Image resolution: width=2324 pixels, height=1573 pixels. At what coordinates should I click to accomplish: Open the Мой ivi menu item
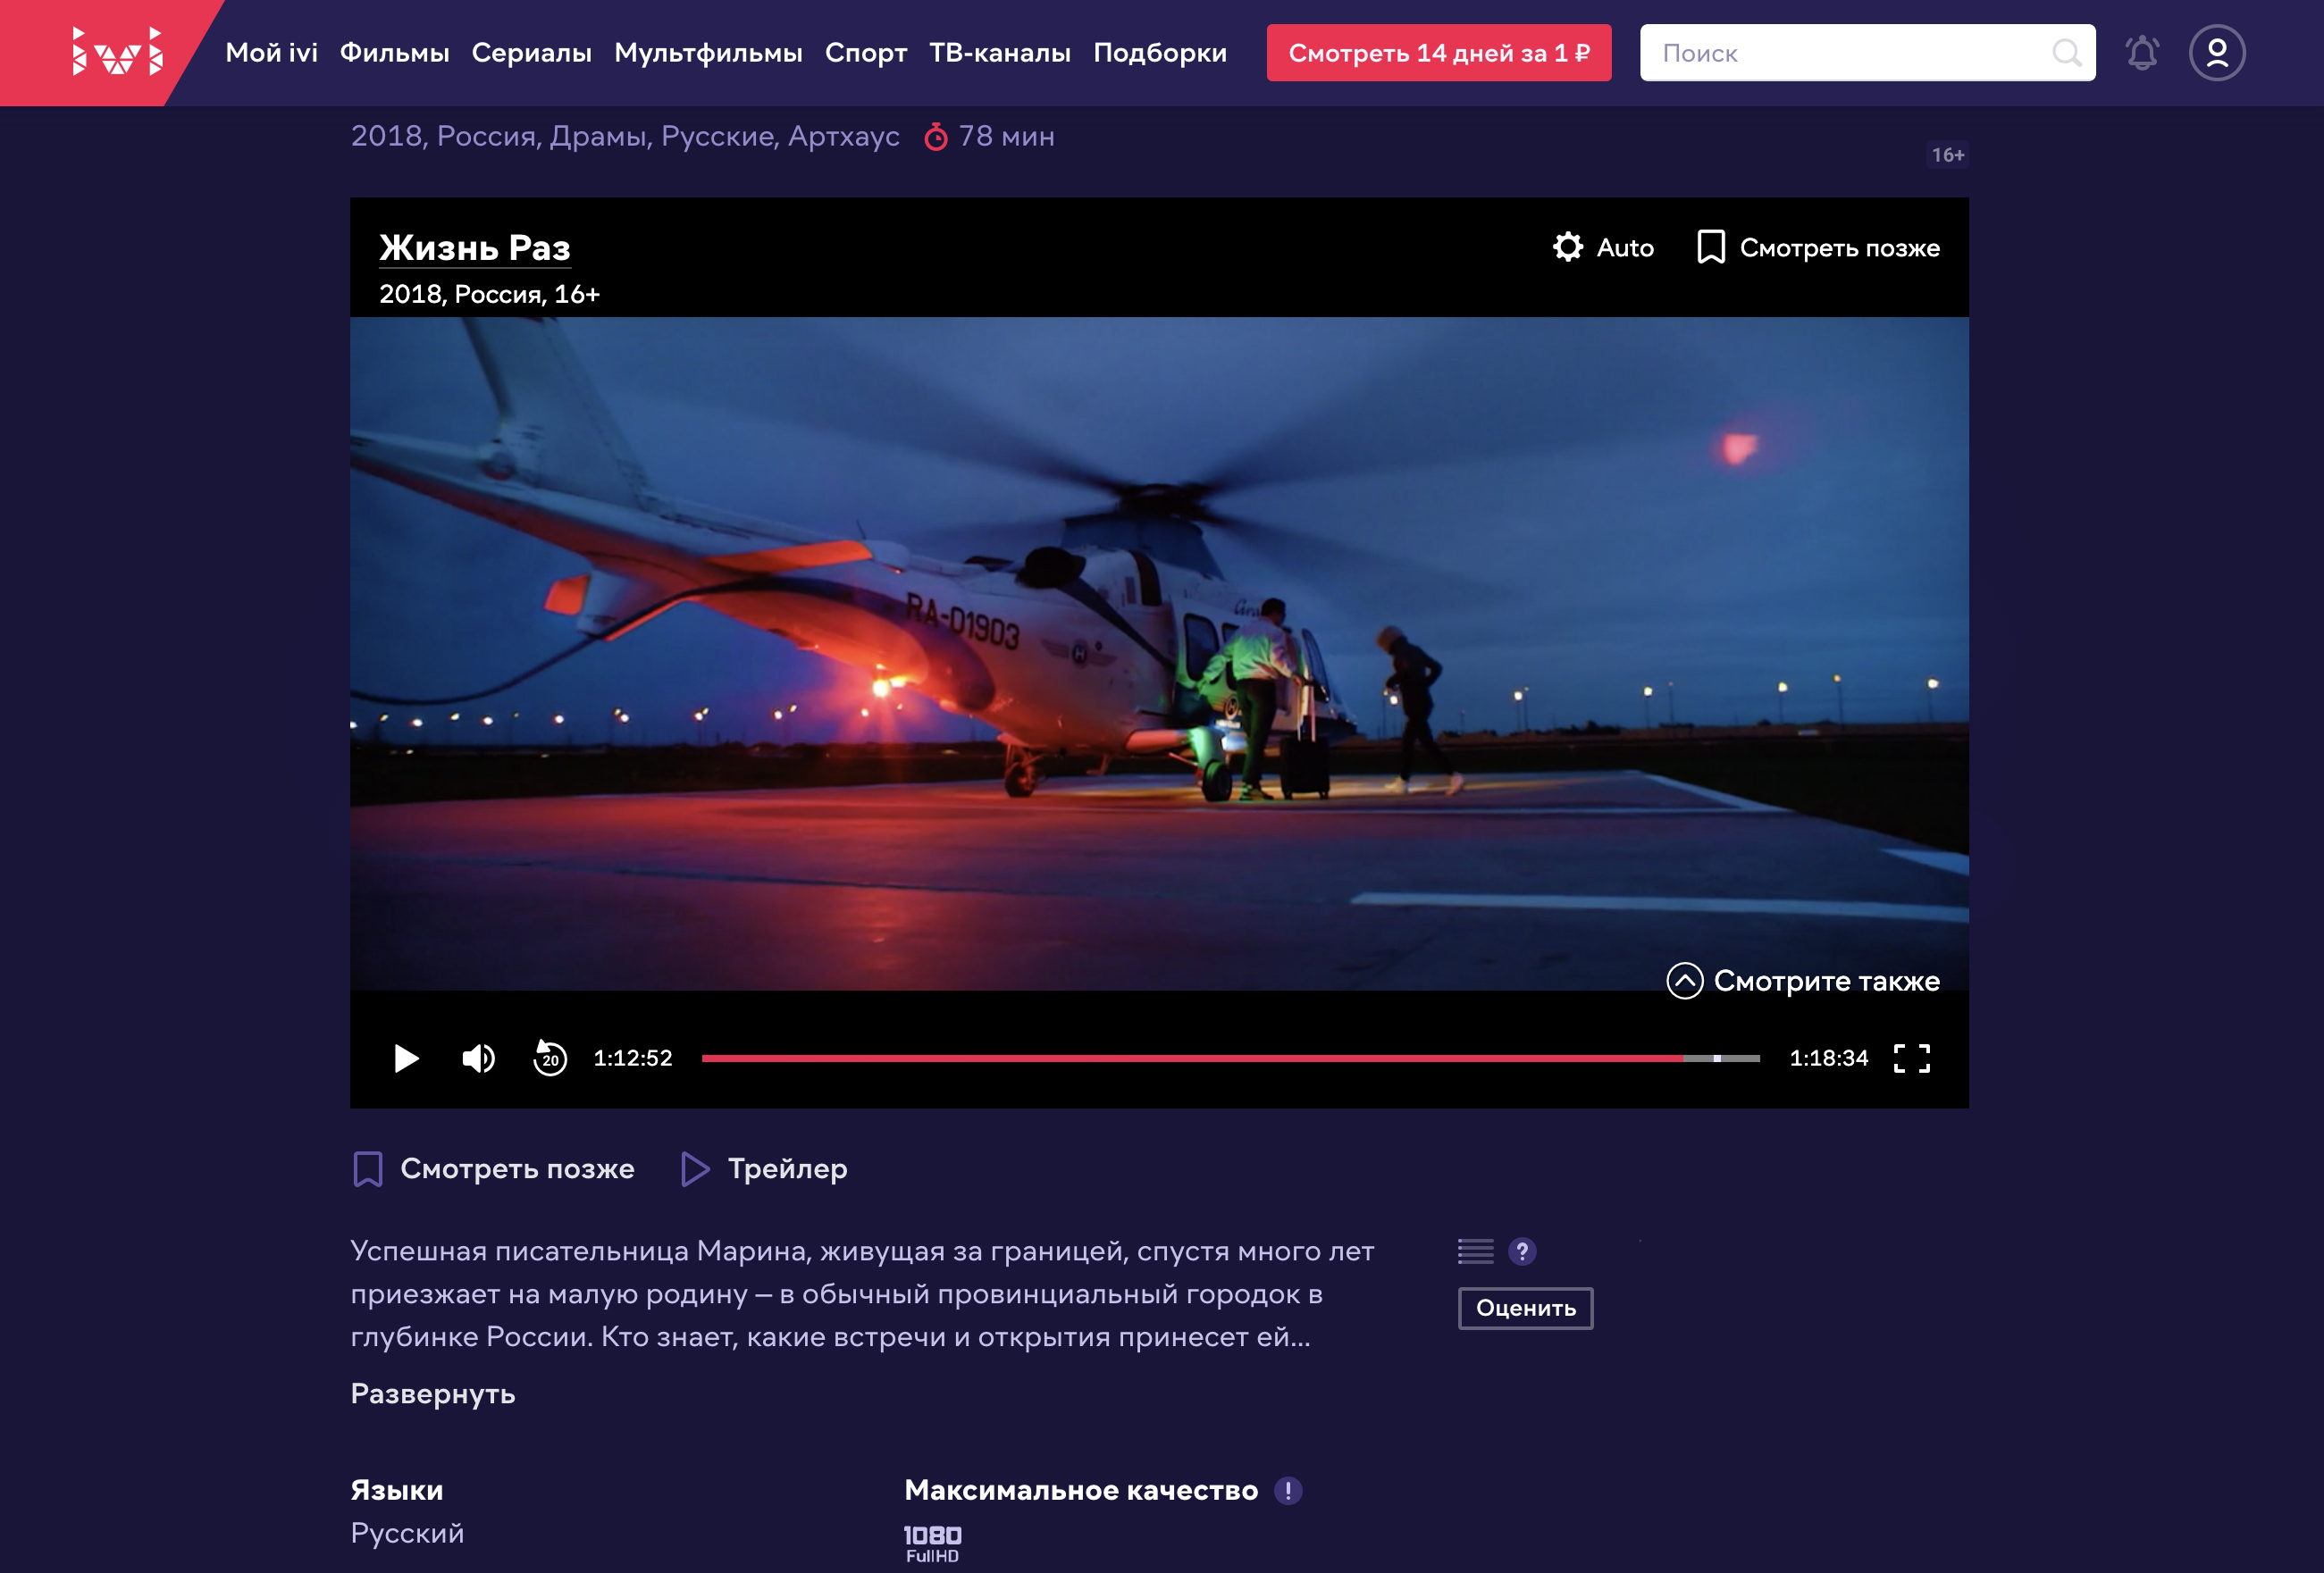tap(271, 53)
